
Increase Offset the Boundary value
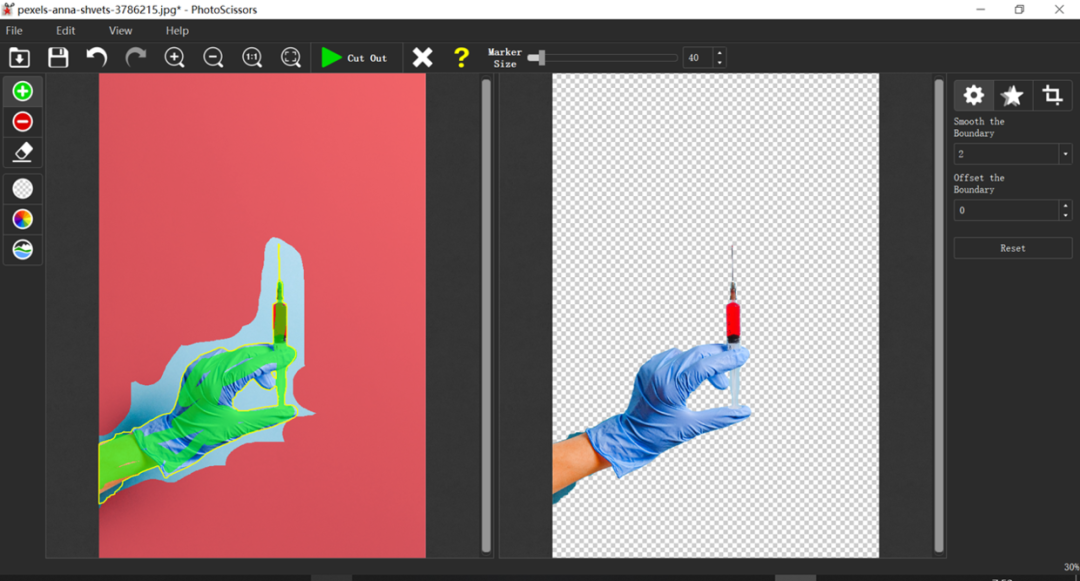coord(1066,205)
